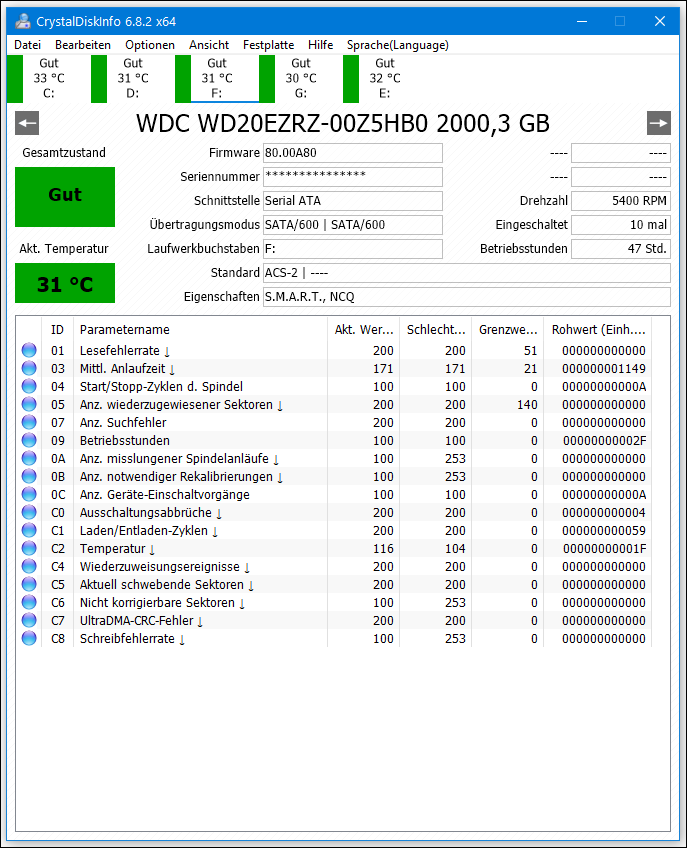The height and width of the screenshot is (848, 687).
Task: Click the Gesamtzustand label
Action: (x=64, y=153)
